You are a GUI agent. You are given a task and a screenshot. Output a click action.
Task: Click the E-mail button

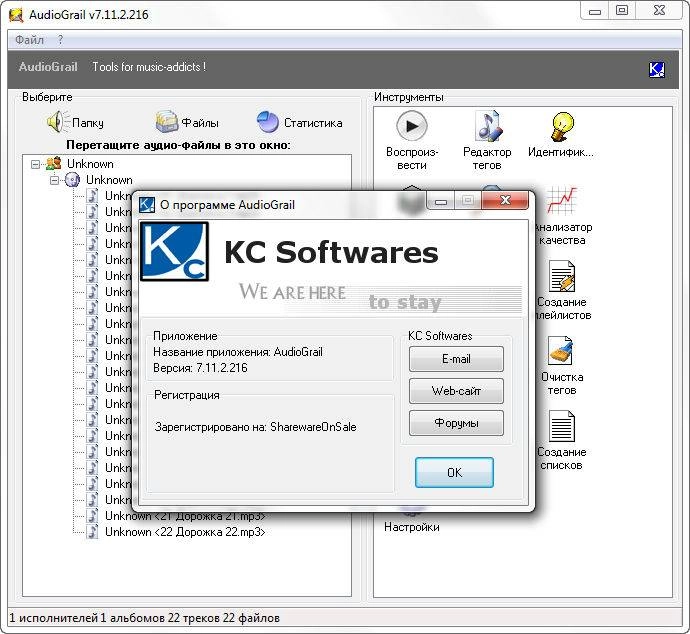click(x=456, y=359)
